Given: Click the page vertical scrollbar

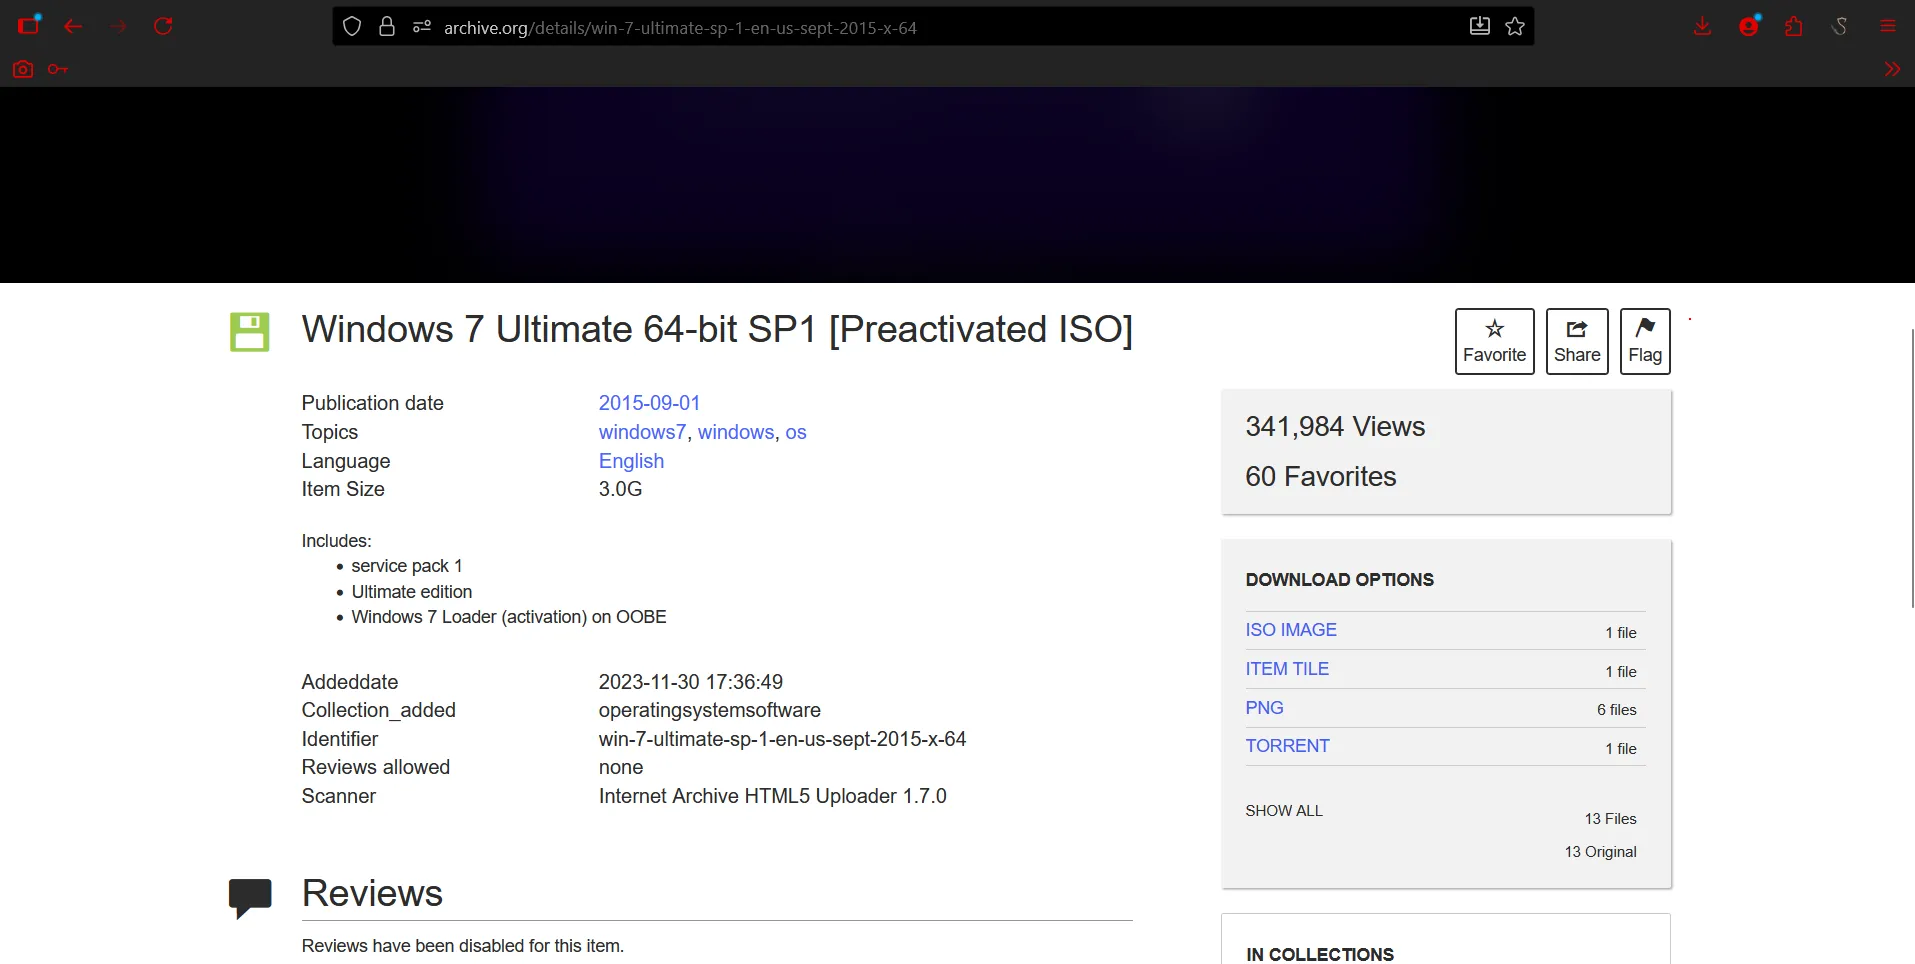Looking at the screenshot, I should pyautogui.click(x=1912, y=468).
